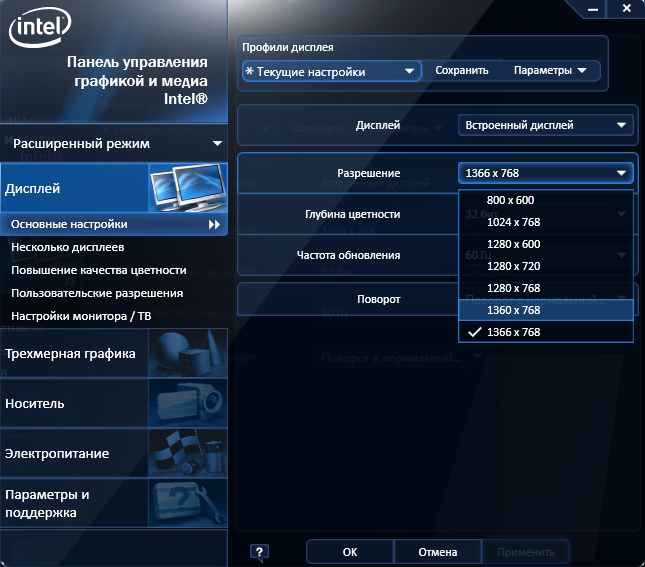
Task: Open the Текущие настройки profile dropdown
Action: click(332, 72)
